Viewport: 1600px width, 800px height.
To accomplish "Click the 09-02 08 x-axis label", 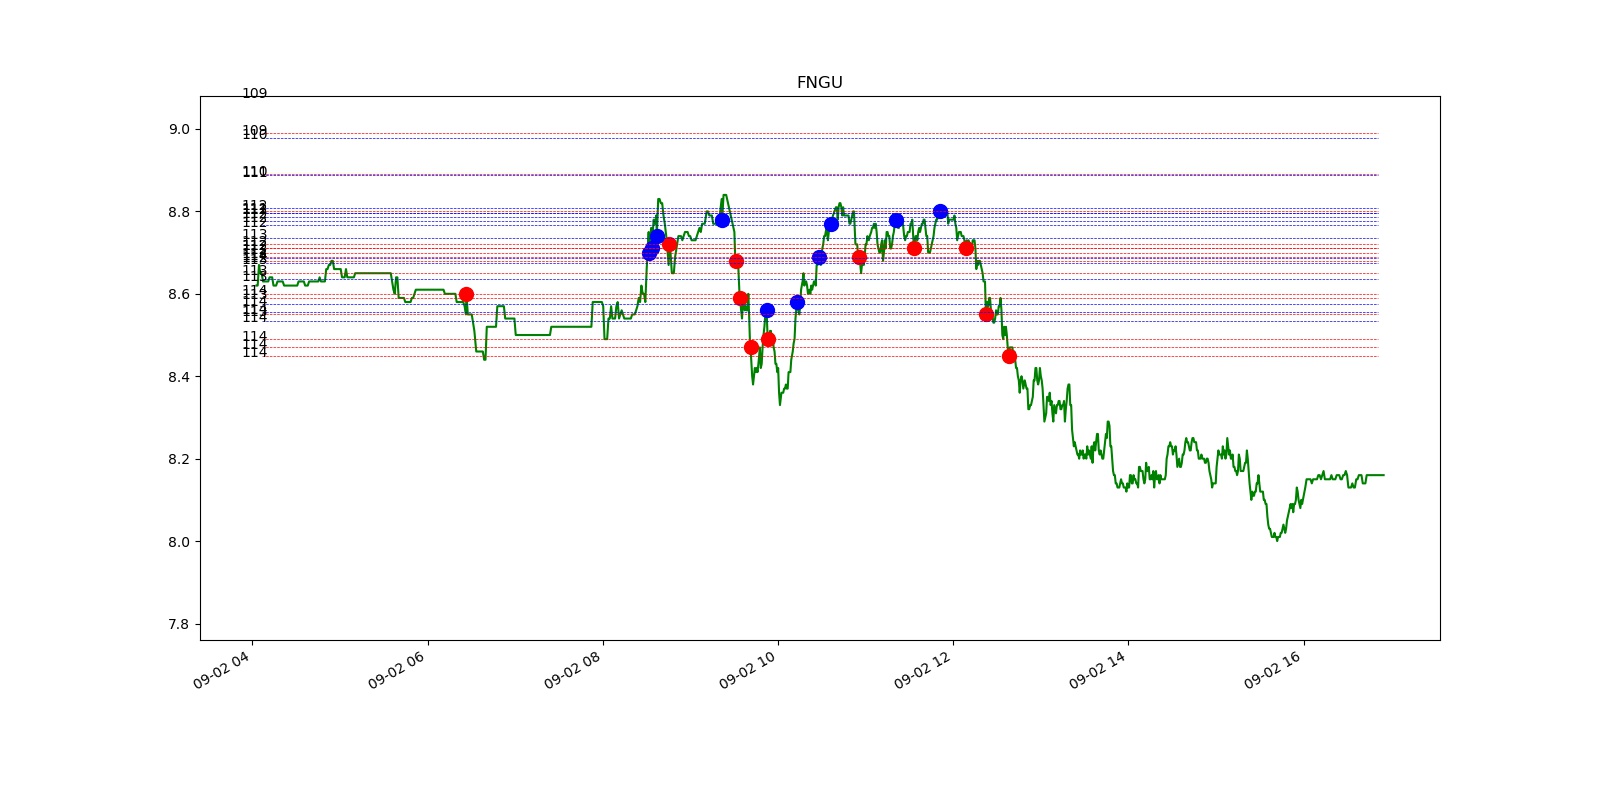I will tap(572, 670).
